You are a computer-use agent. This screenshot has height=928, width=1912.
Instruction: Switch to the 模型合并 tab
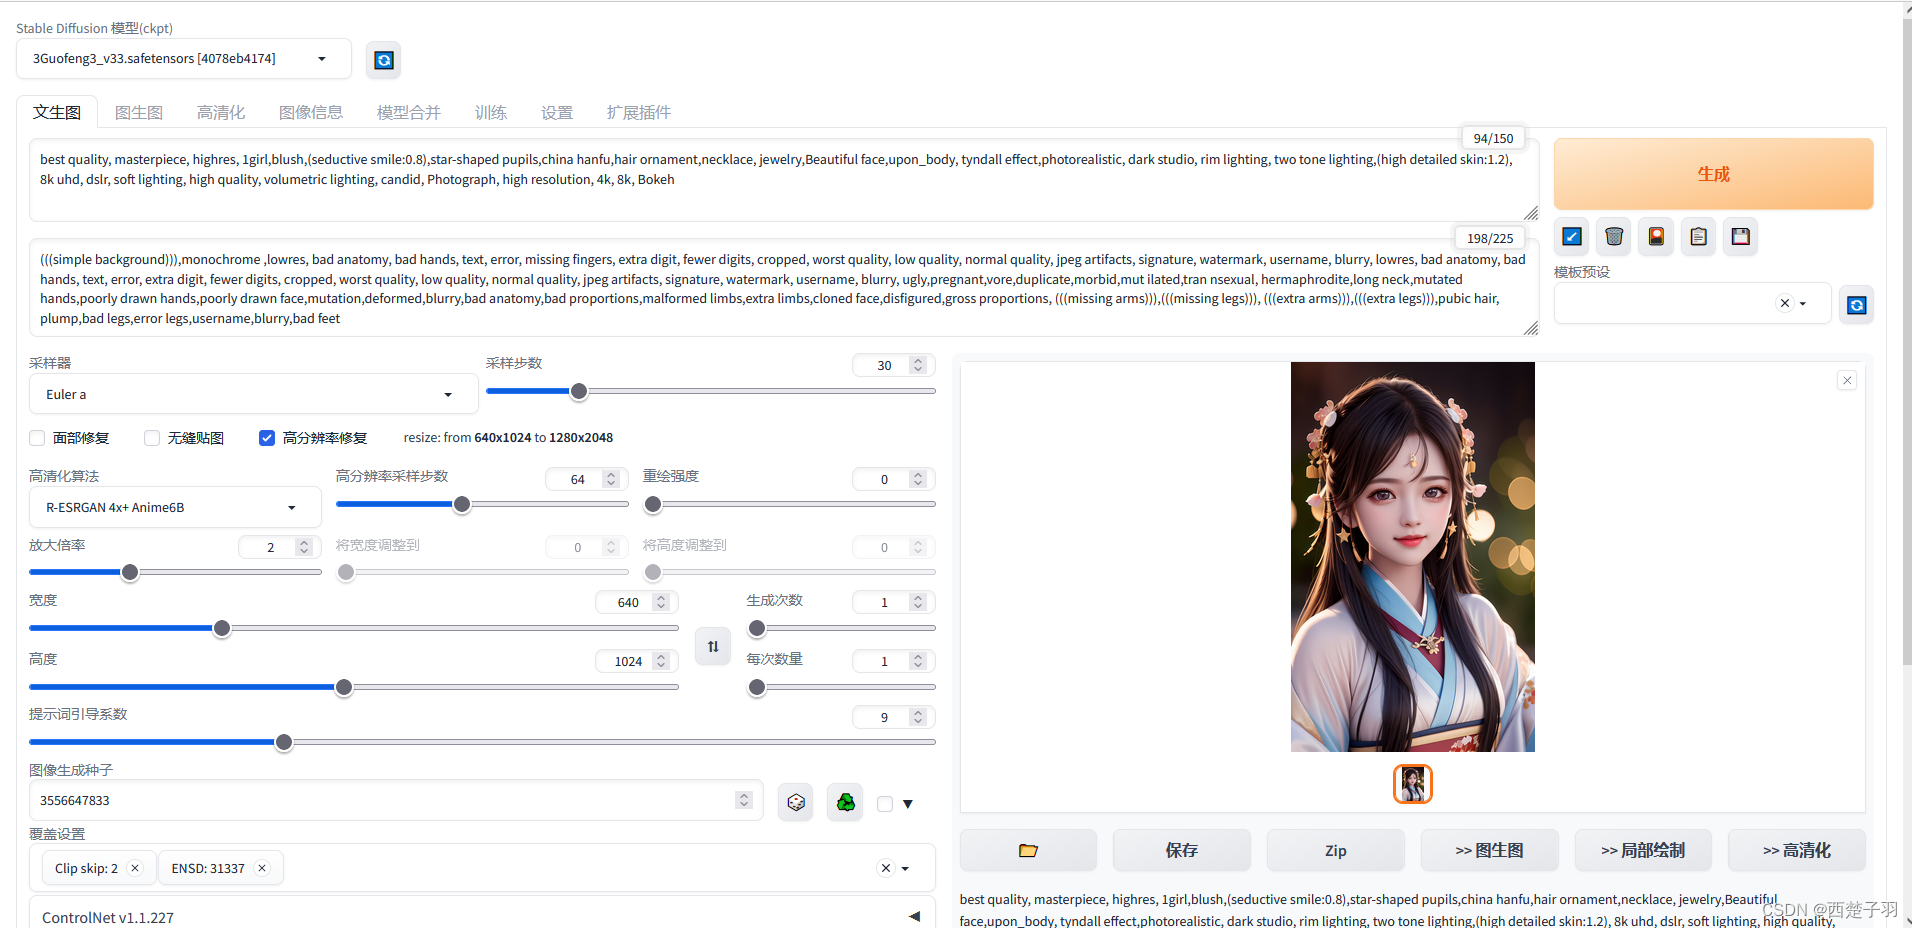point(409,112)
